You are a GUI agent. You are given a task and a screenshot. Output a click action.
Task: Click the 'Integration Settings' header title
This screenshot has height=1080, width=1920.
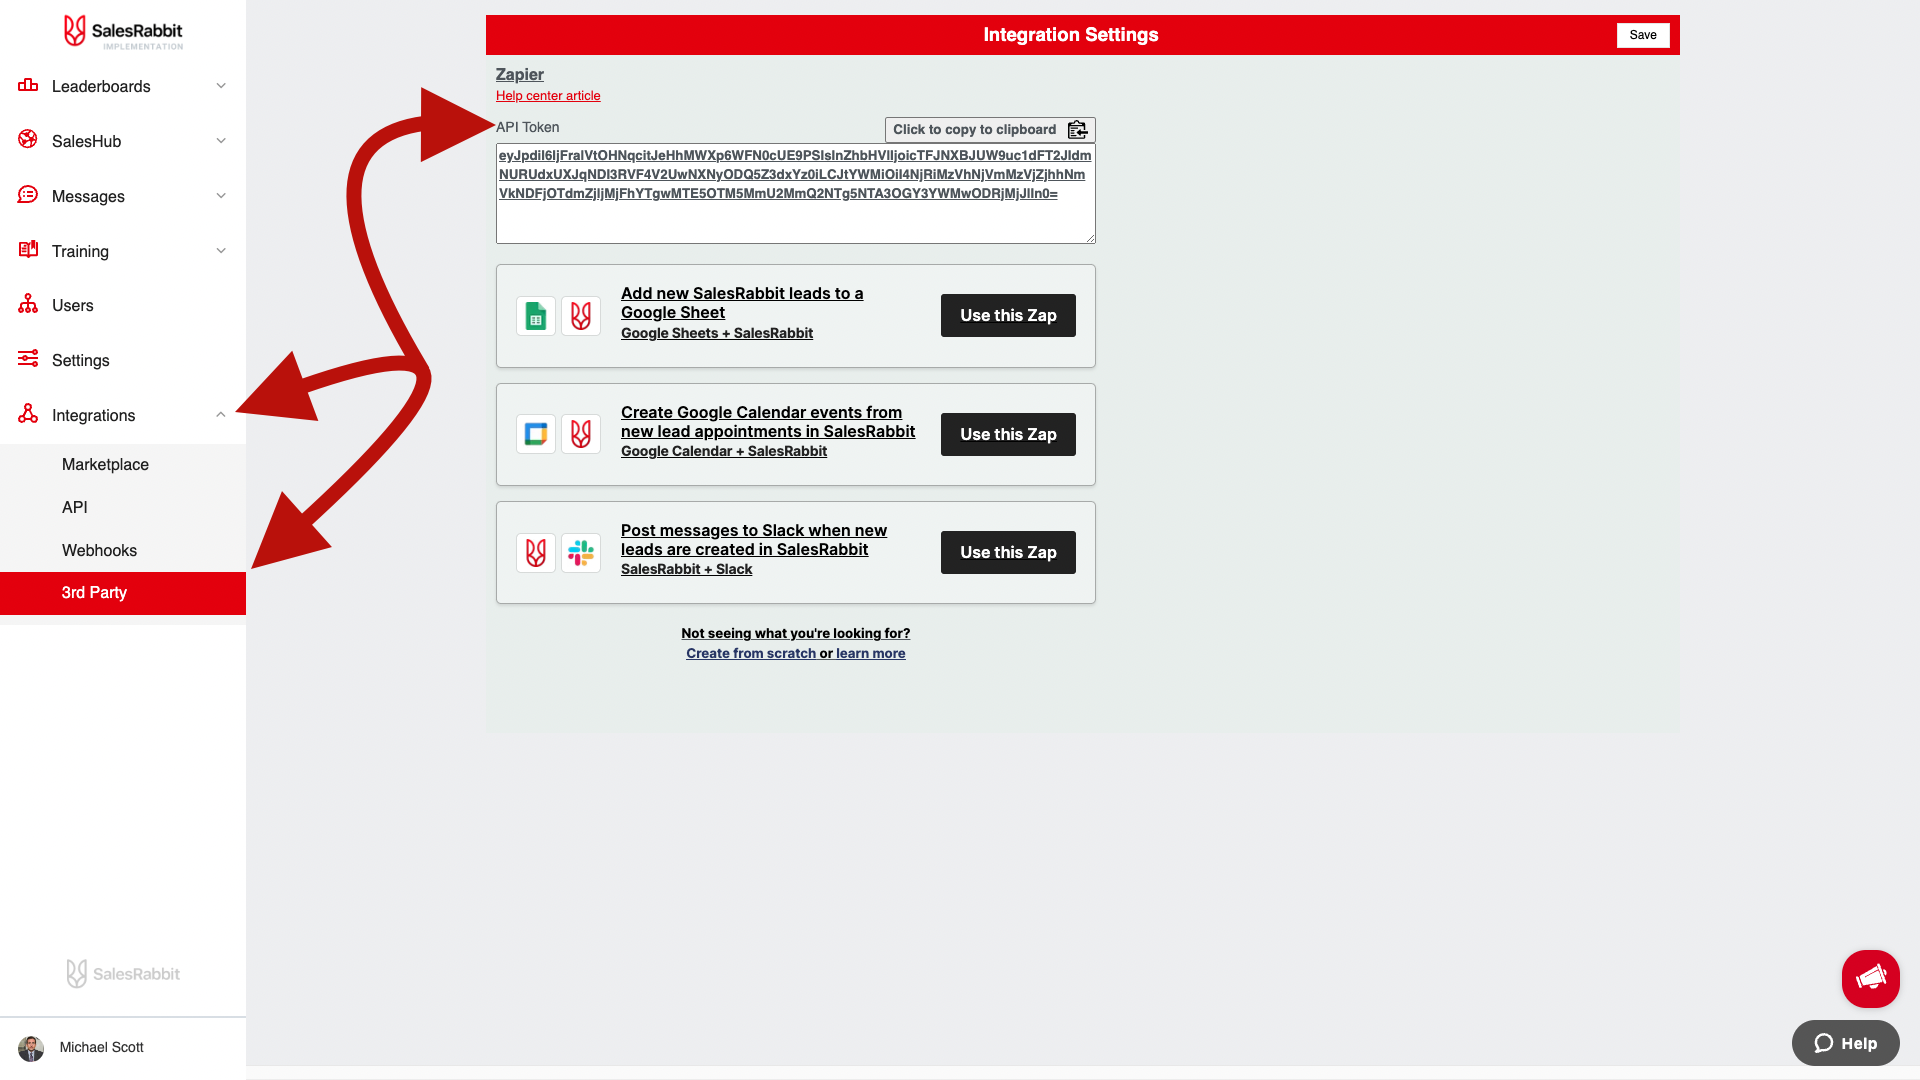1071,35
